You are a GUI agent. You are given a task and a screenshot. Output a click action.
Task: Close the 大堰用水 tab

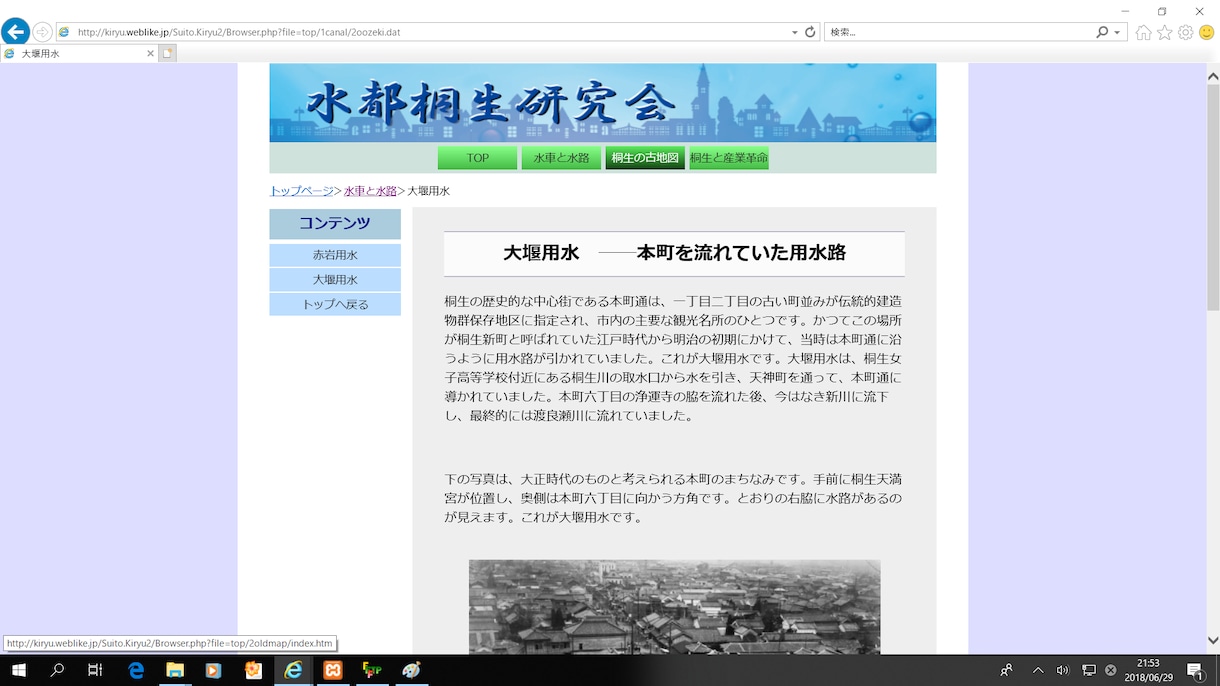151,54
